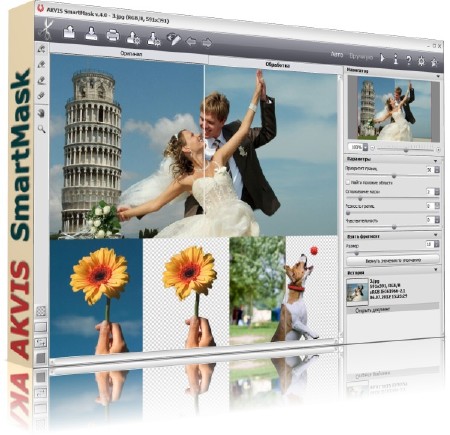Select the Hand pan tool
Screen dimensions: 450x435
[x=41, y=113]
